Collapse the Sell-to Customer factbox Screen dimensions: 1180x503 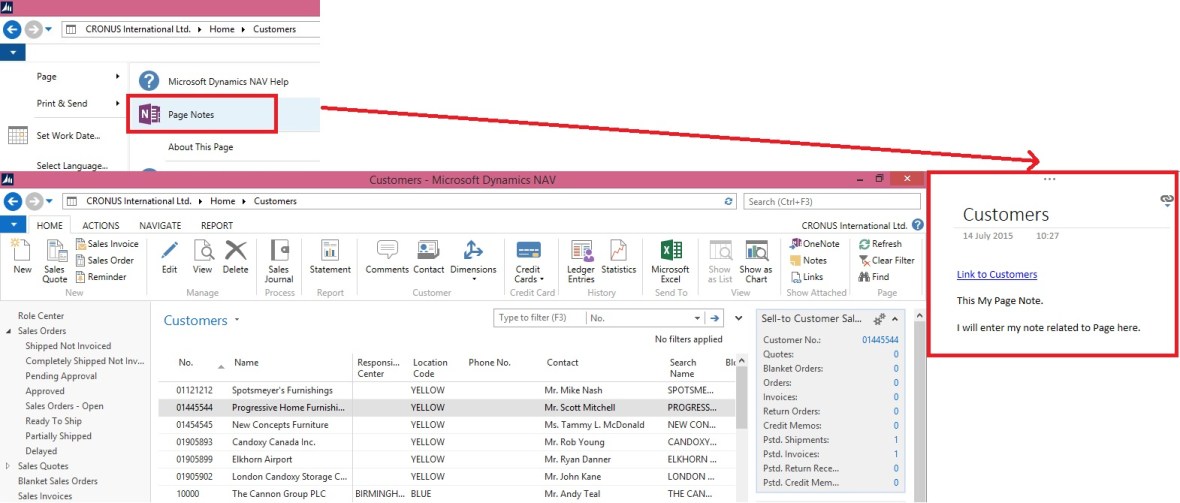(894, 319)
